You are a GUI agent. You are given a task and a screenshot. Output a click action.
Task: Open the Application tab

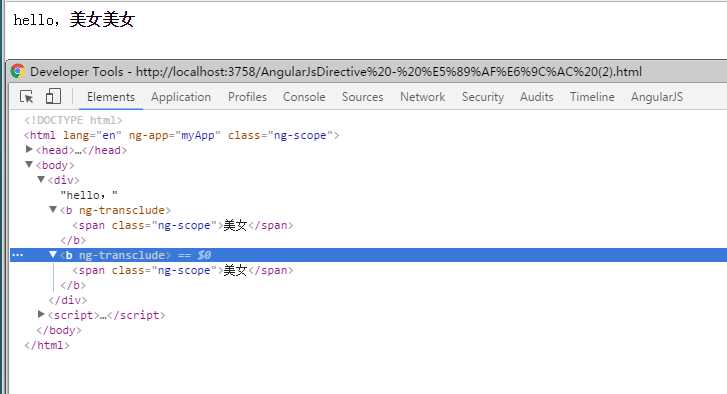coord(181,97)
